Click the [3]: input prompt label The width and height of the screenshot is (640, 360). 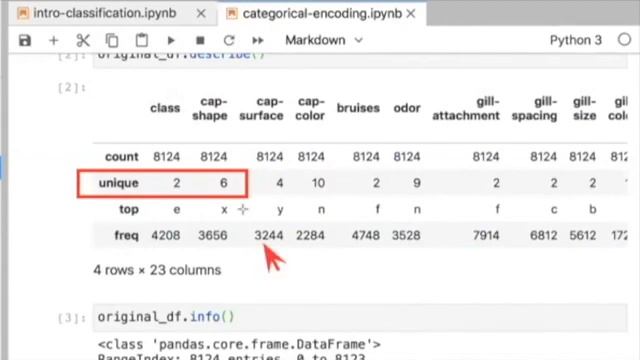coord(72,318)
